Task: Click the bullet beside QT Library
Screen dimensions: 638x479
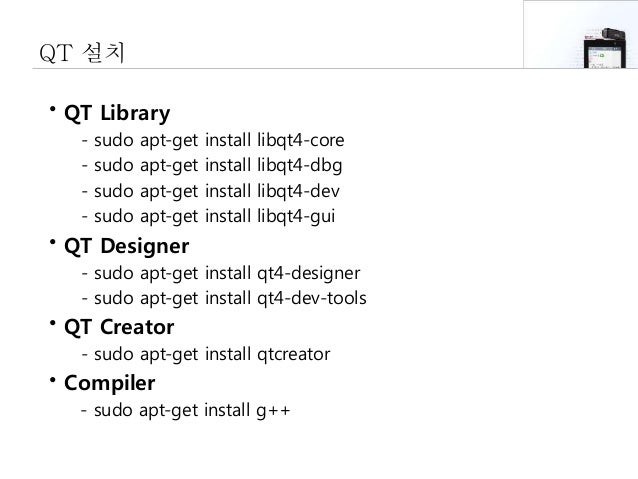Action: [52, 109]
